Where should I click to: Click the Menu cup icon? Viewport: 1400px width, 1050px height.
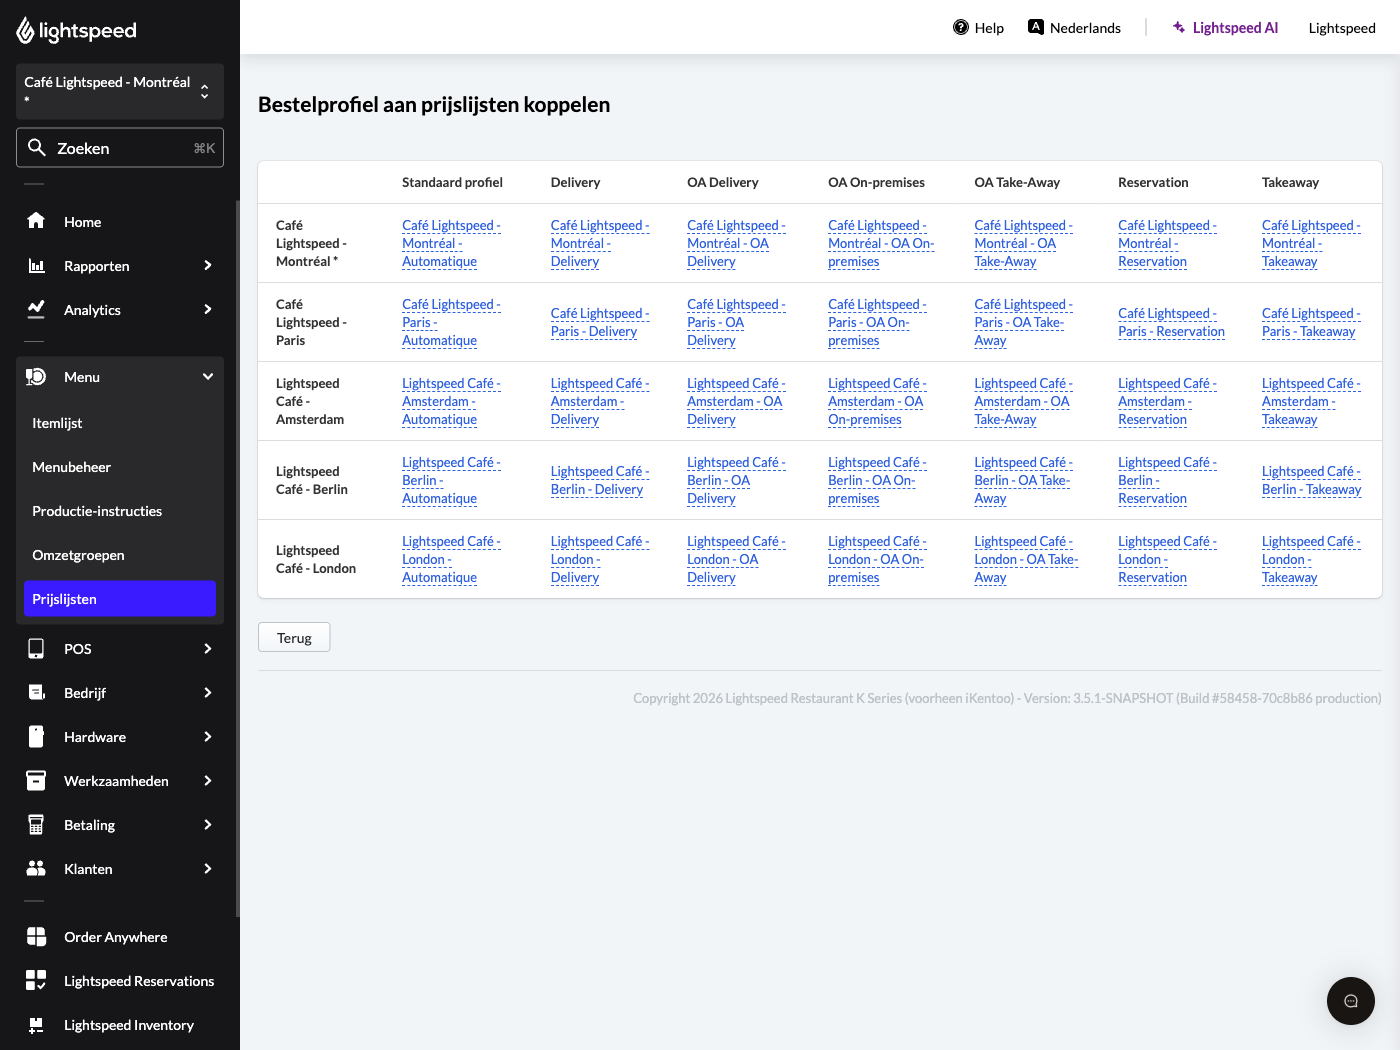tap(36, 376)
